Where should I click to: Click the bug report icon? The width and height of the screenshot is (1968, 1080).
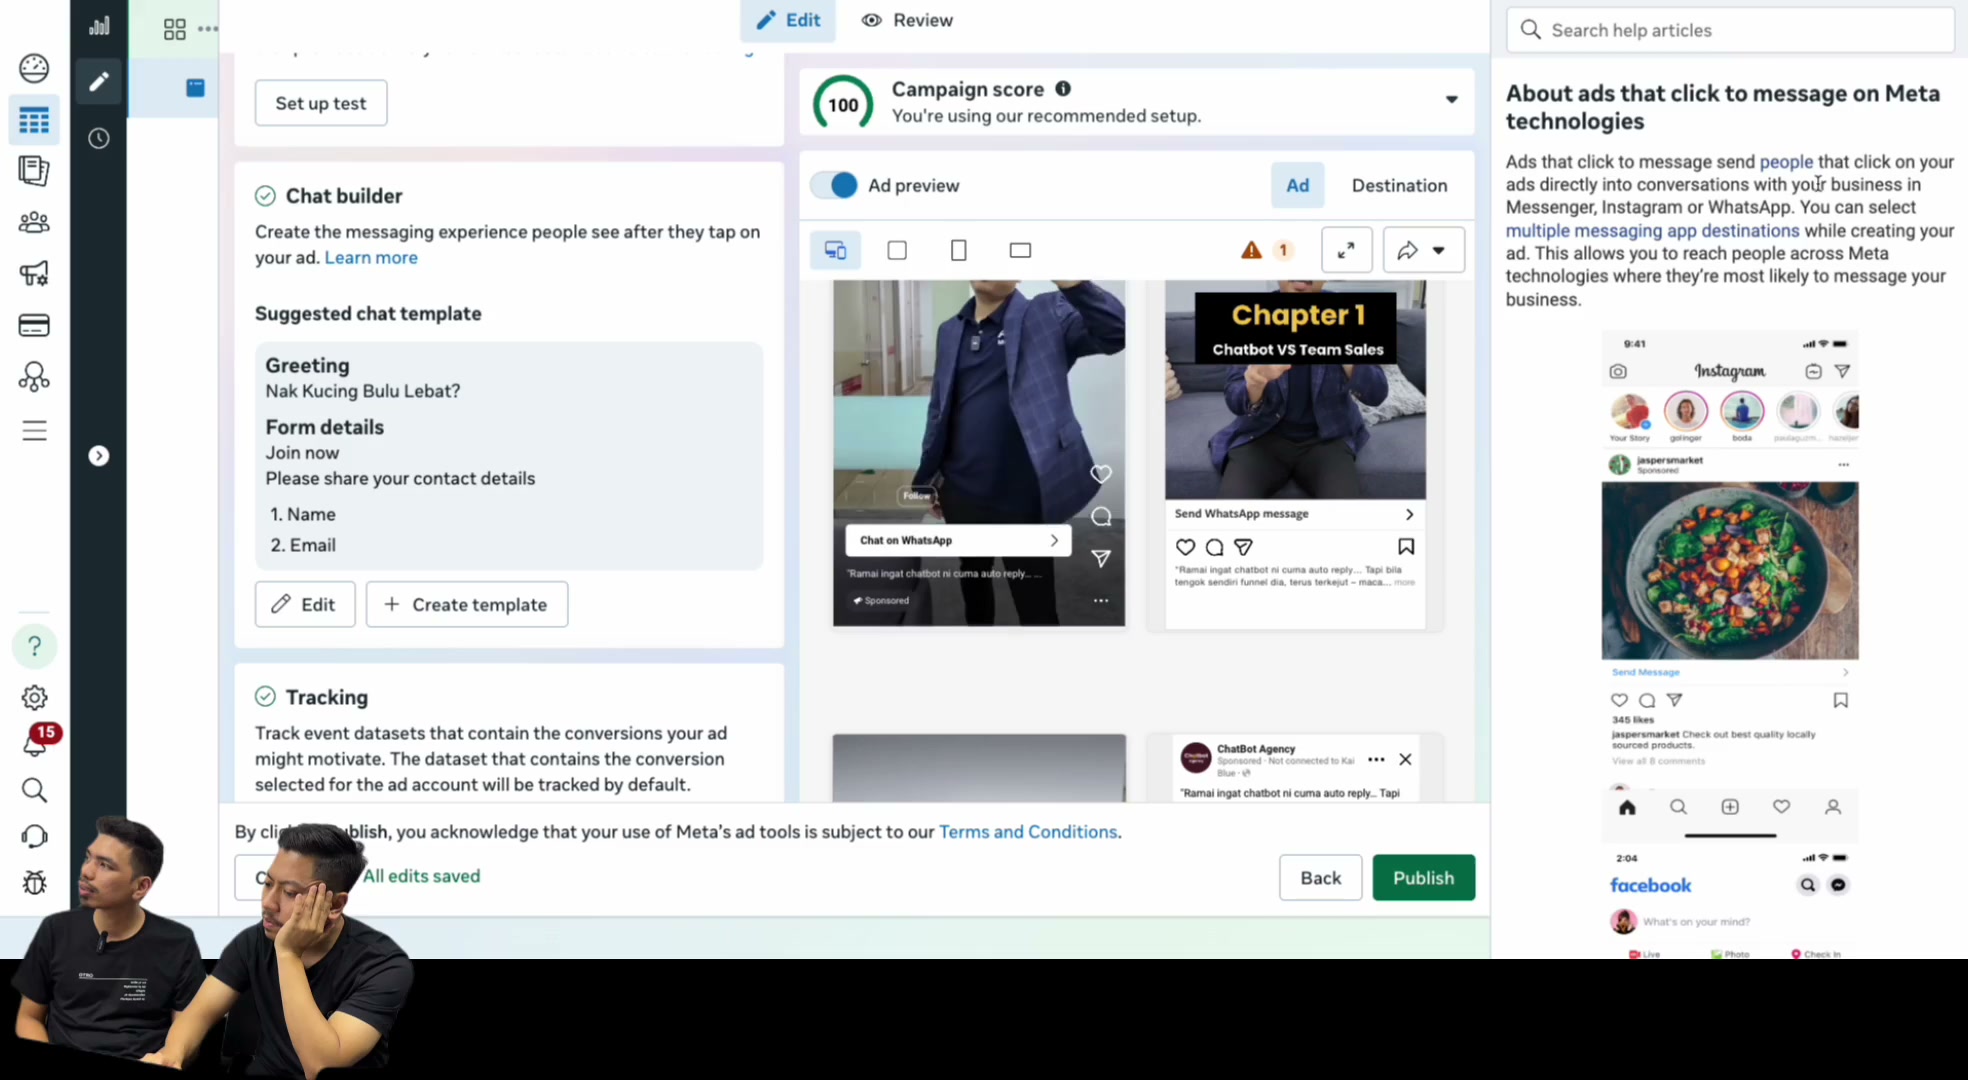[x=34, y=882]
